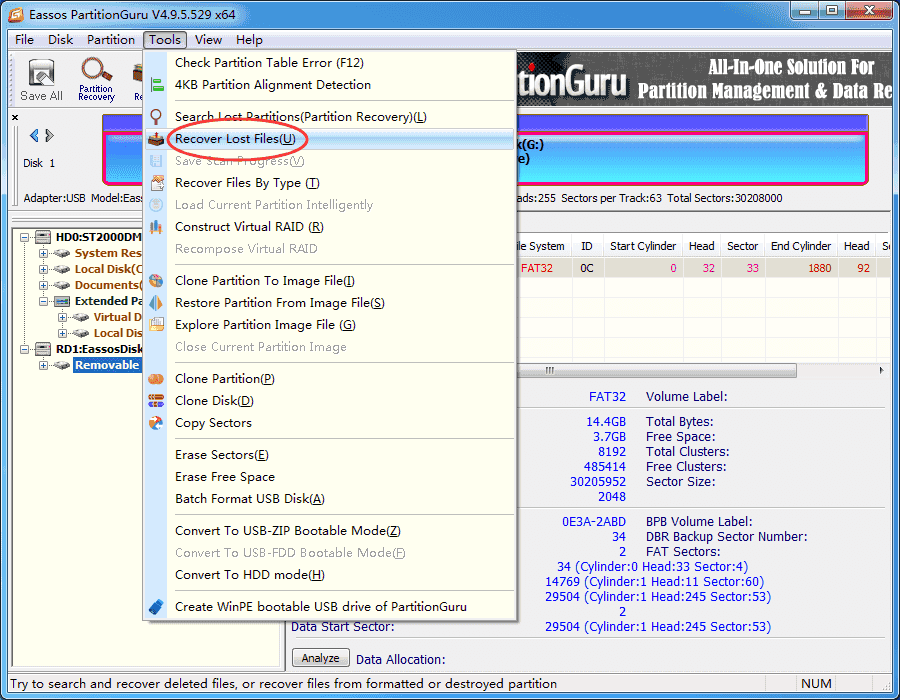Open the Help menu
900x700 pixels.
click(249, 40)
